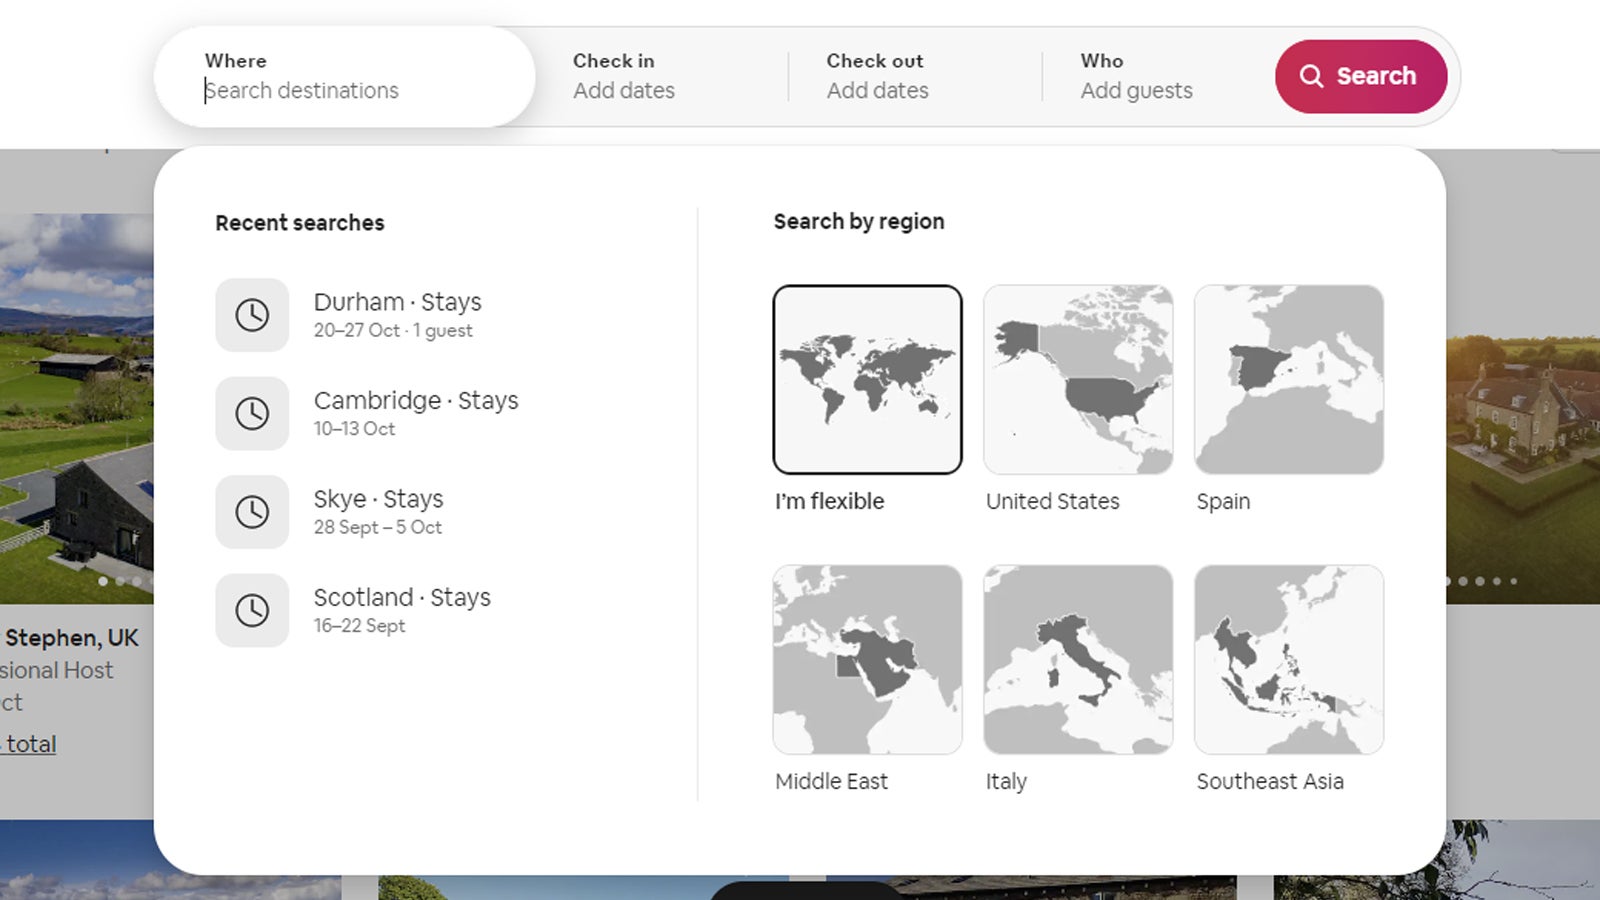Open the Add guests selector
The width and height of the screenshot is (1600, 900).
point(1136,76)
